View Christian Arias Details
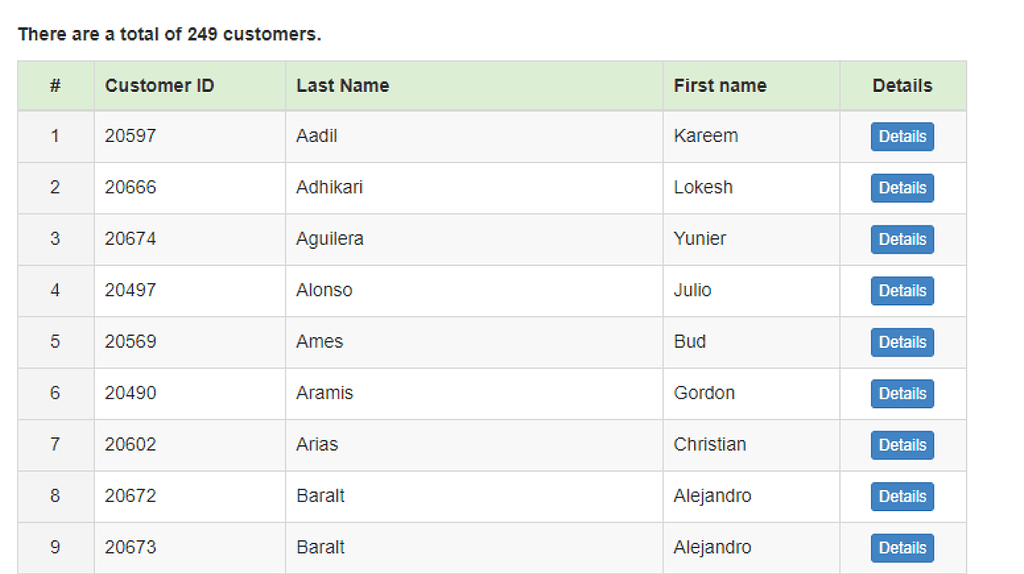This screenshot has height=574, width=1024. [x=902, y=445]
